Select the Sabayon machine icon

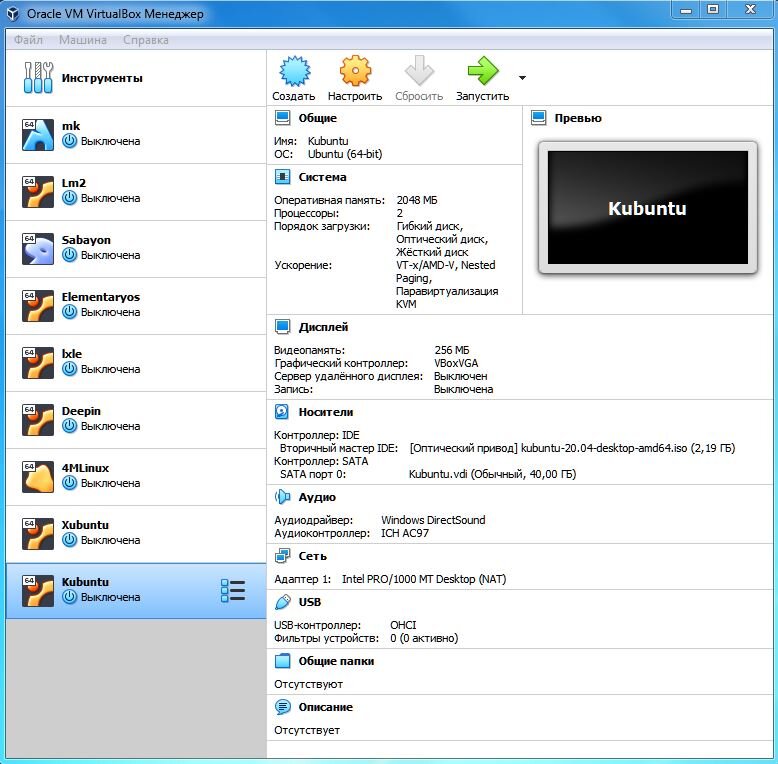38,249
